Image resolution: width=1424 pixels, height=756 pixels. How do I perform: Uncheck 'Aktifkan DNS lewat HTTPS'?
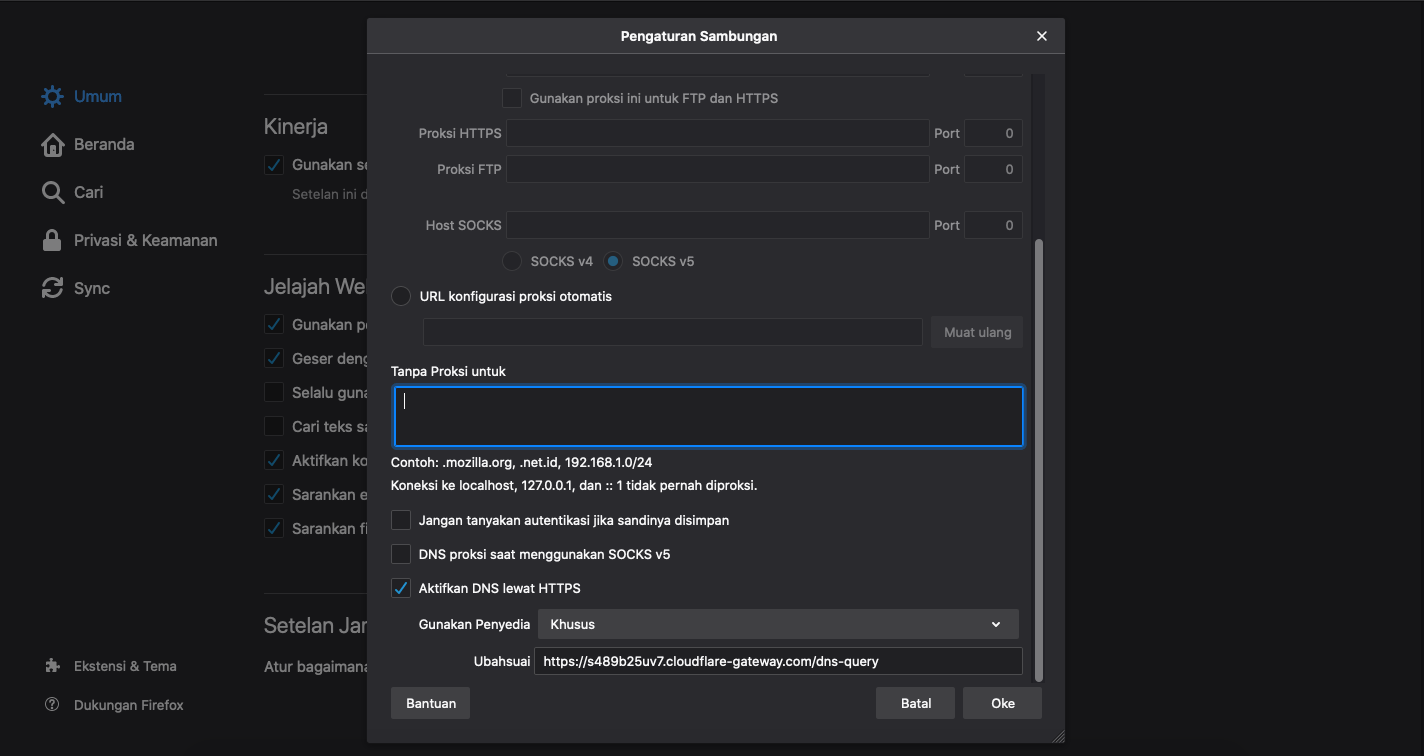tap(401, 589)
